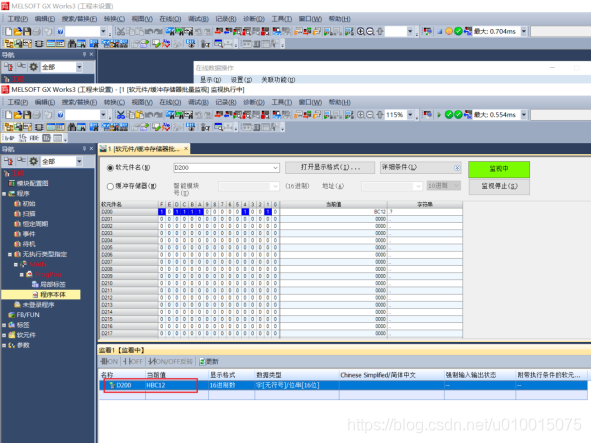Click the Print icon in front window toolbar

(x=37, y=115)
